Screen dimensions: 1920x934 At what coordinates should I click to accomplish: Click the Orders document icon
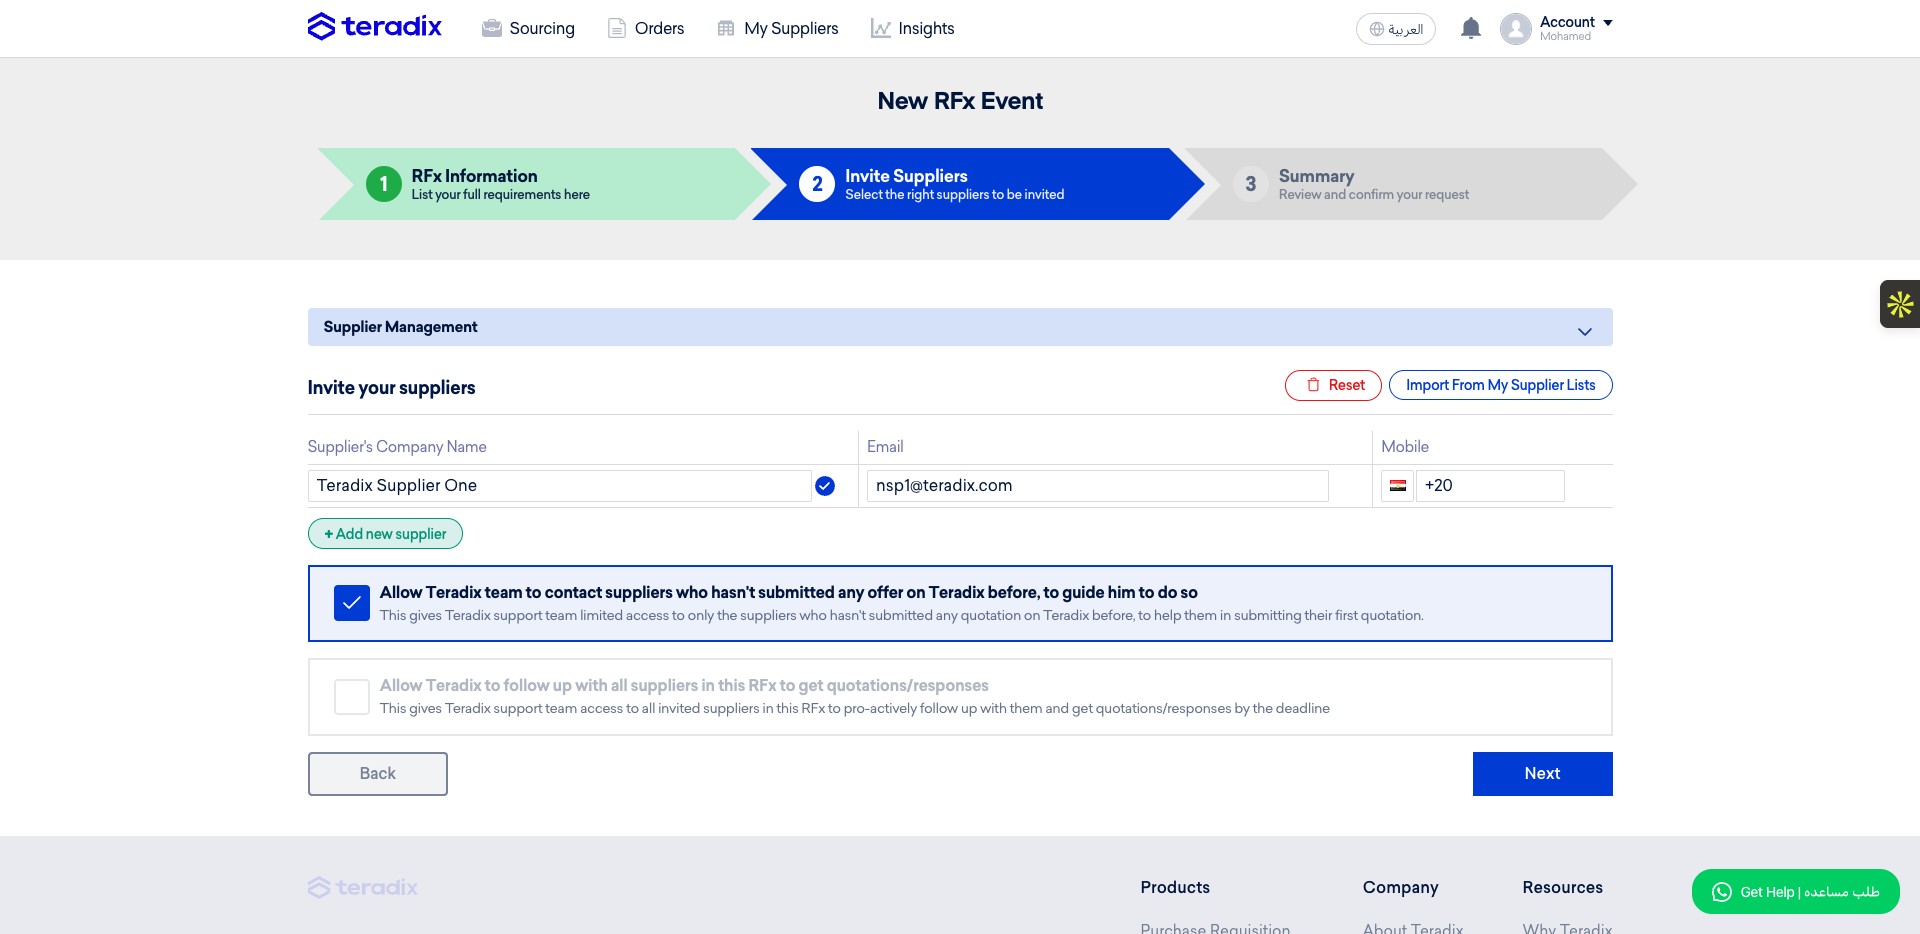point(617,28)
